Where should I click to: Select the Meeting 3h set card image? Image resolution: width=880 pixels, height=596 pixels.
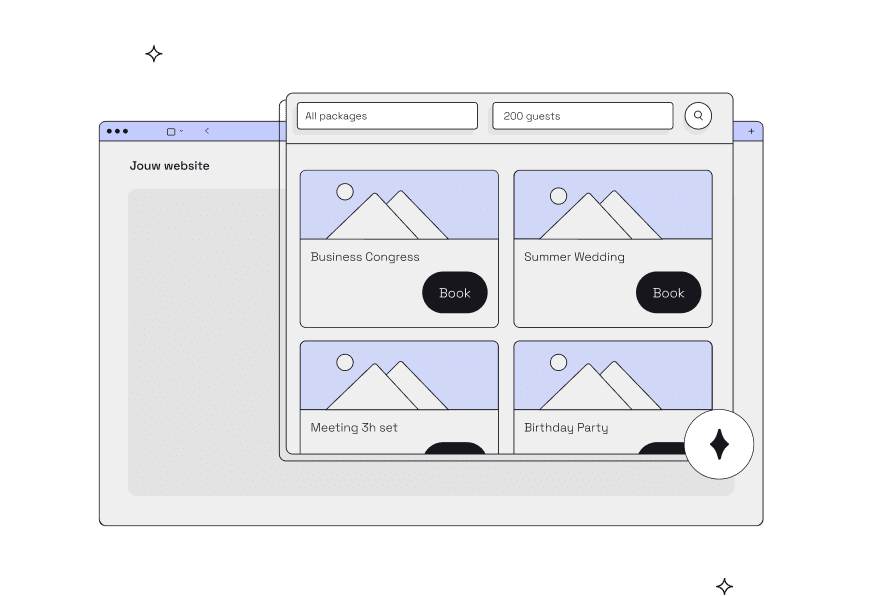pos(399,376)
